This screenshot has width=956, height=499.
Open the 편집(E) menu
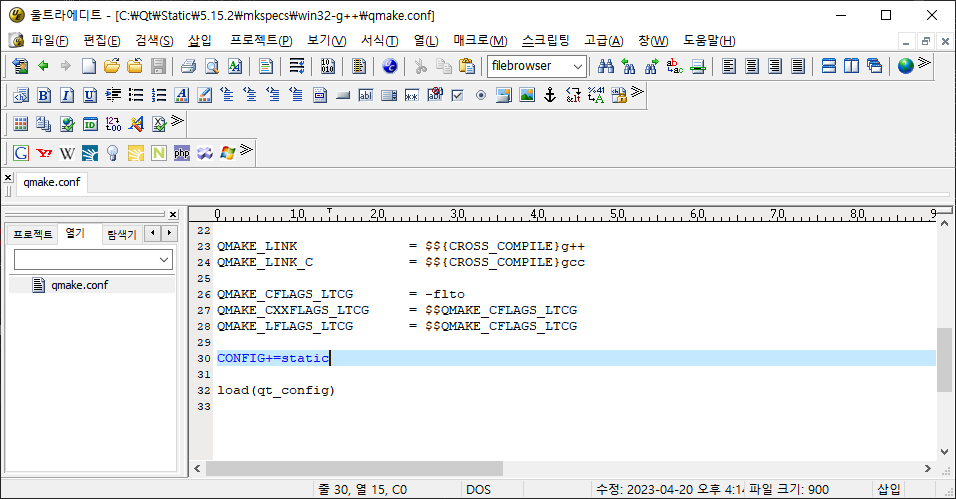[x=102, y=40]
